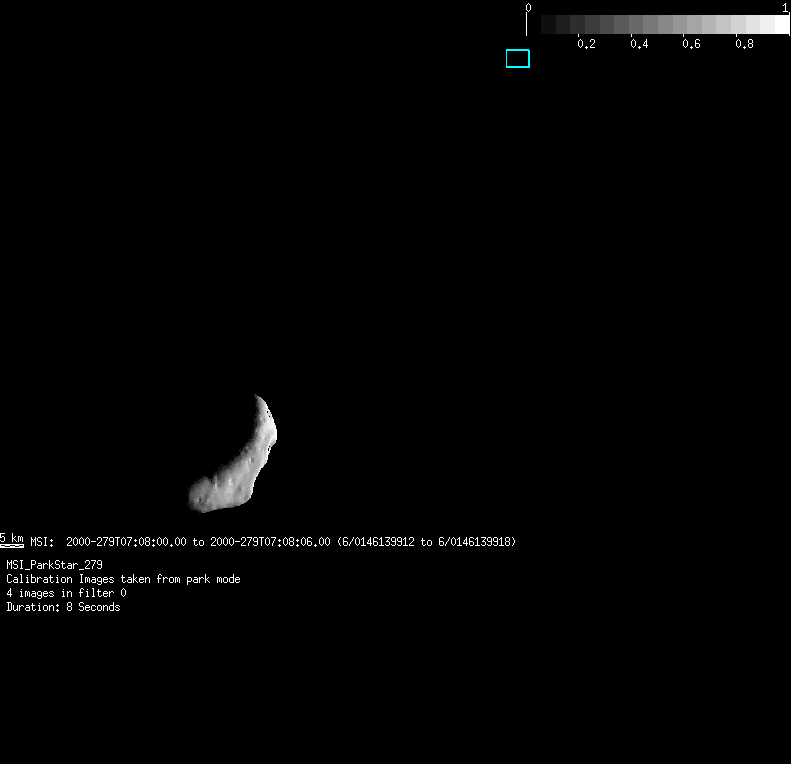Select the 0.2 tick on grayscale legend
The height and width of the screenshot is (764, 791).
tap(586, 44)
